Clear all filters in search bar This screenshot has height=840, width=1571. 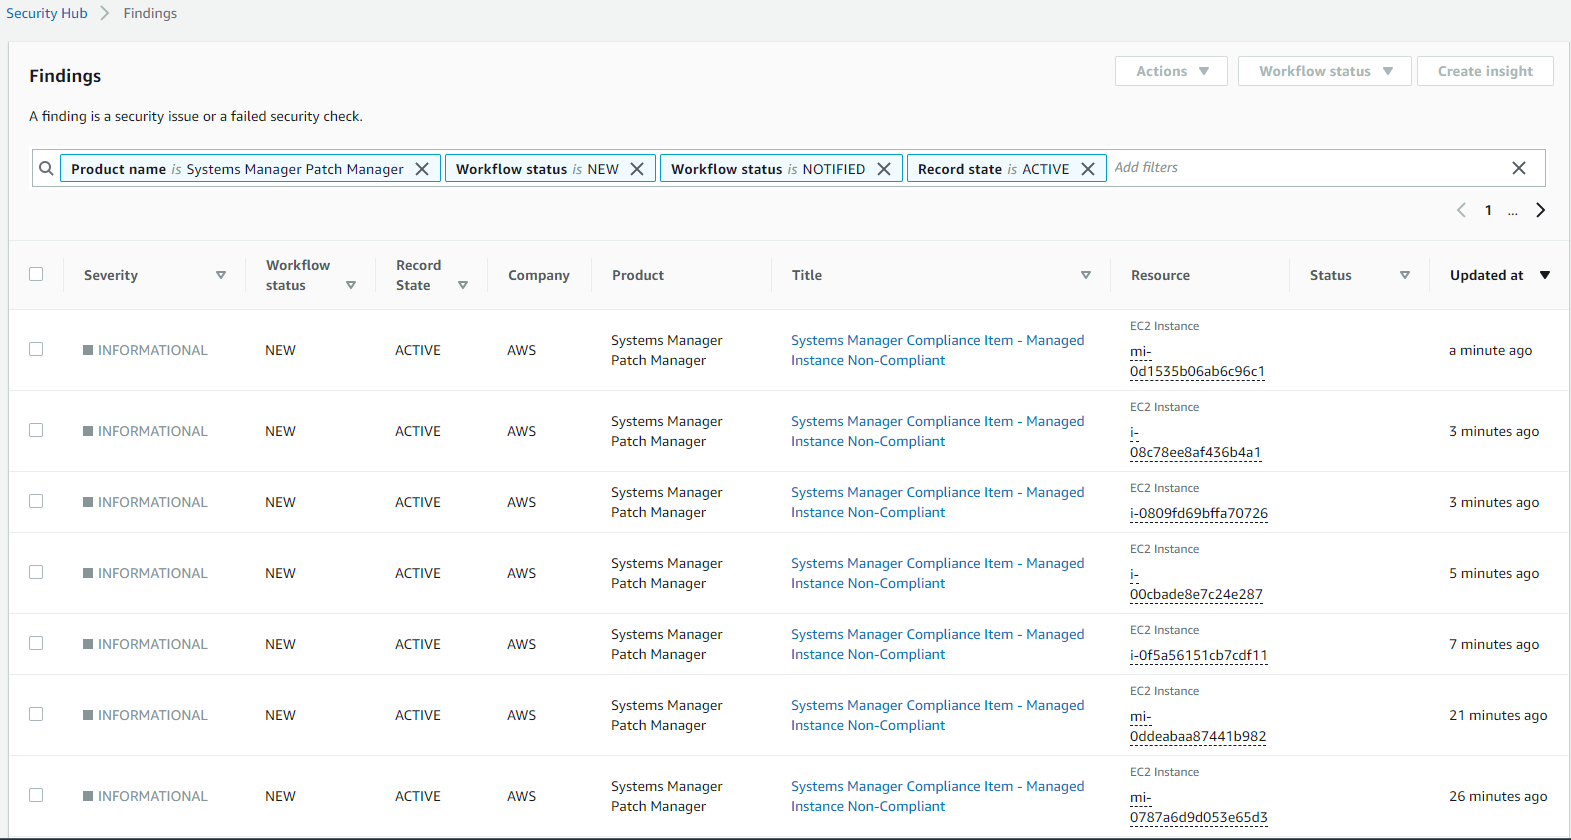coord(1518,168)
